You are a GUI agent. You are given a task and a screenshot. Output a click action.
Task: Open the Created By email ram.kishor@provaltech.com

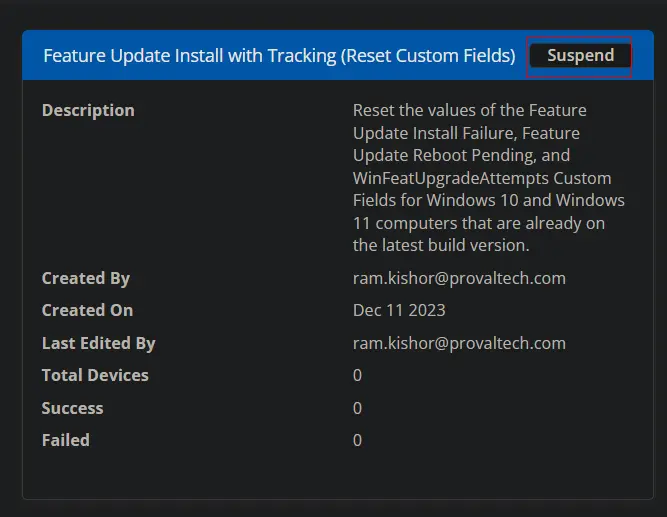coord(459,278)
